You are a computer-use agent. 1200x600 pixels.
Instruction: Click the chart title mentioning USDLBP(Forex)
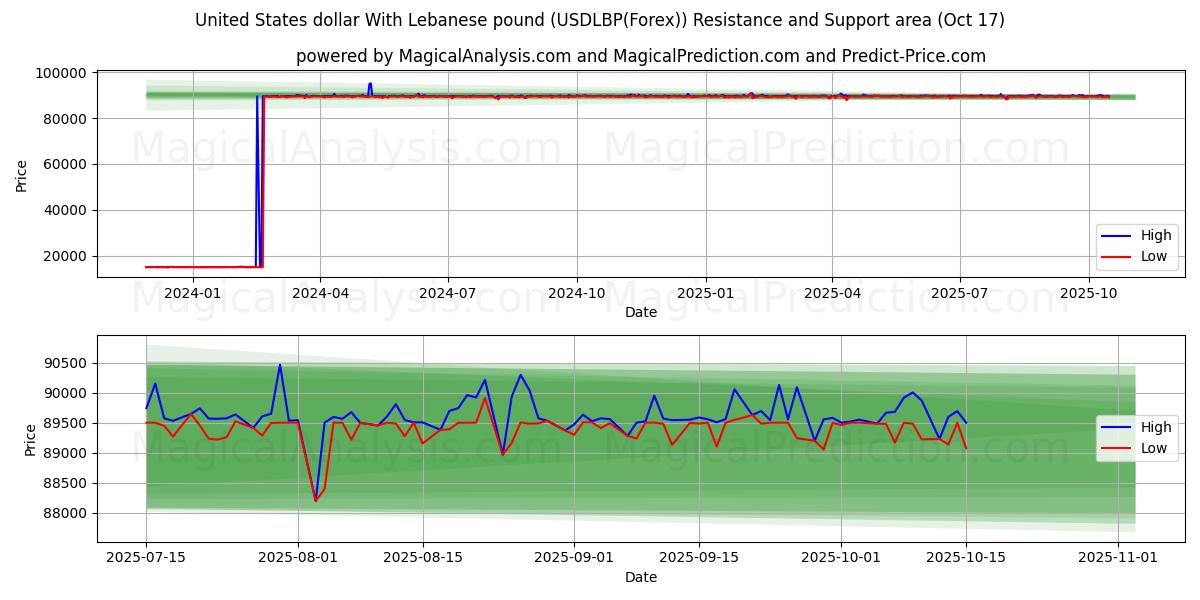600,20
